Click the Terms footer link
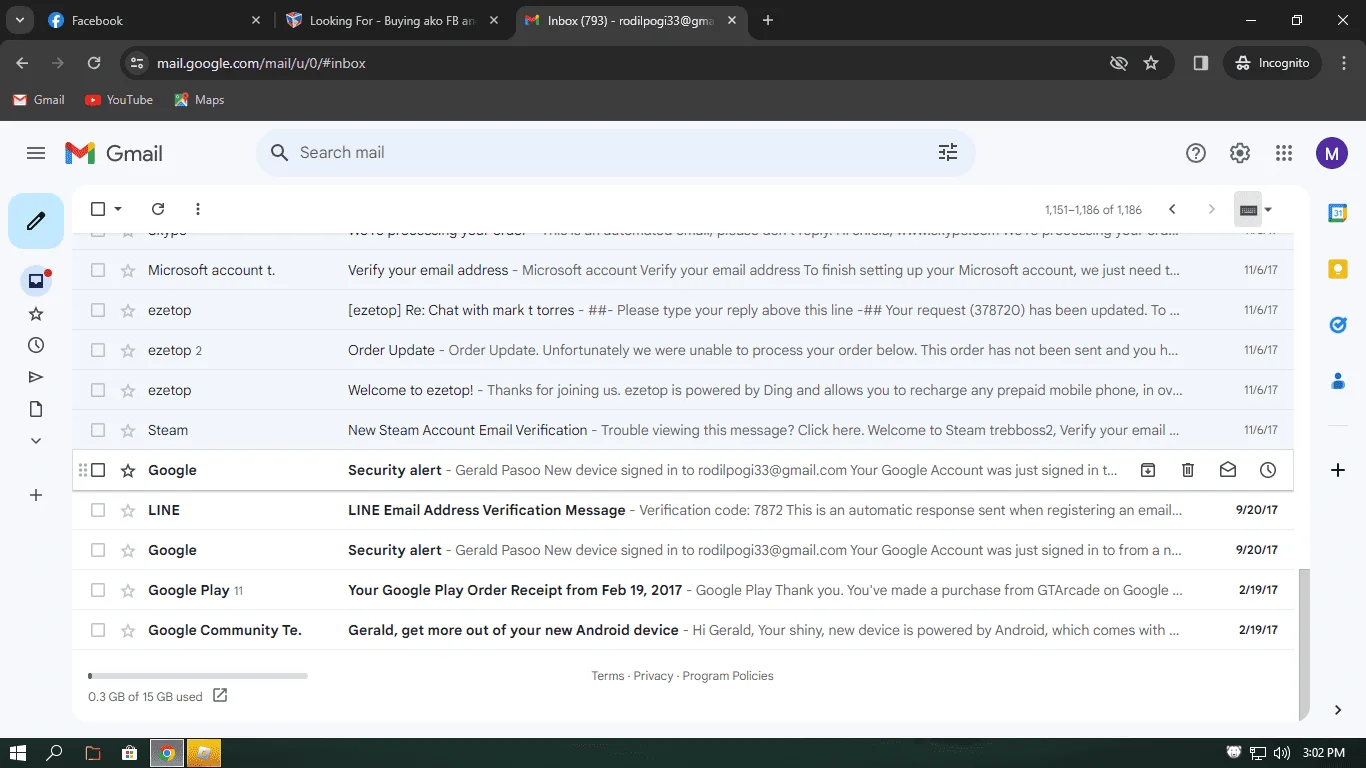Viewport: 1366px width, 768px height. [608, 676]
